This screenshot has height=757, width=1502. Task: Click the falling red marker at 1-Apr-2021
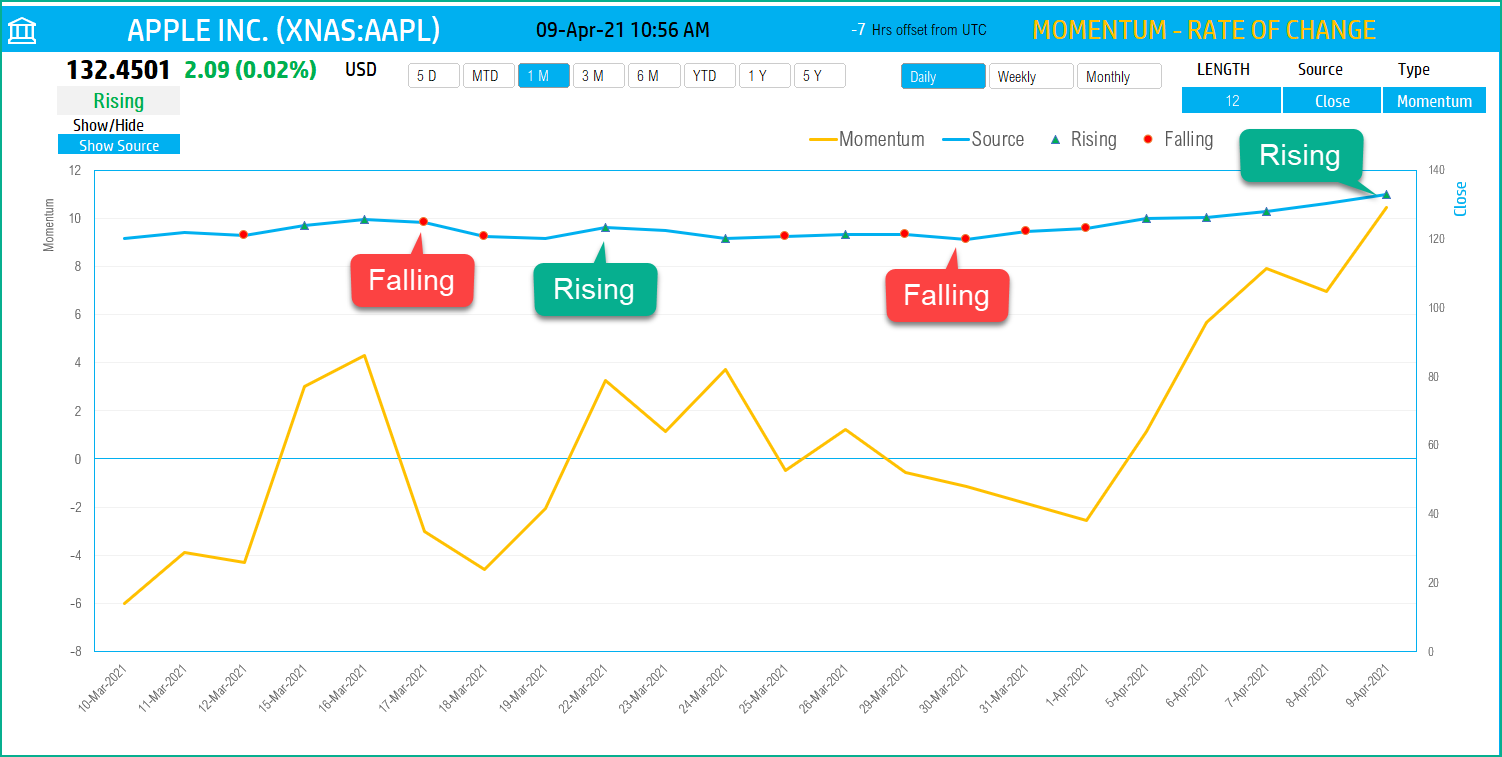click(x=1086, y=228)
